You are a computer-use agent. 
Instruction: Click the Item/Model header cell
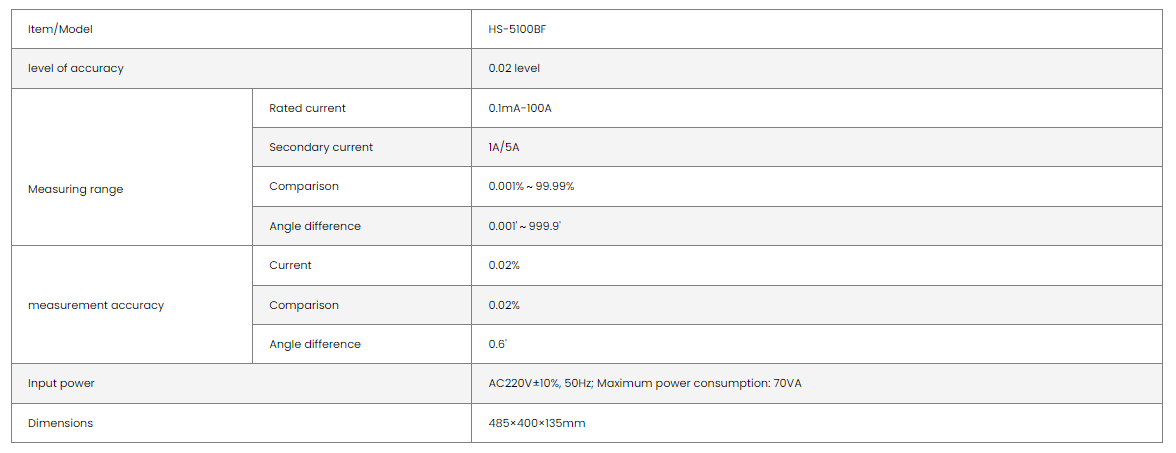[60, 29]
